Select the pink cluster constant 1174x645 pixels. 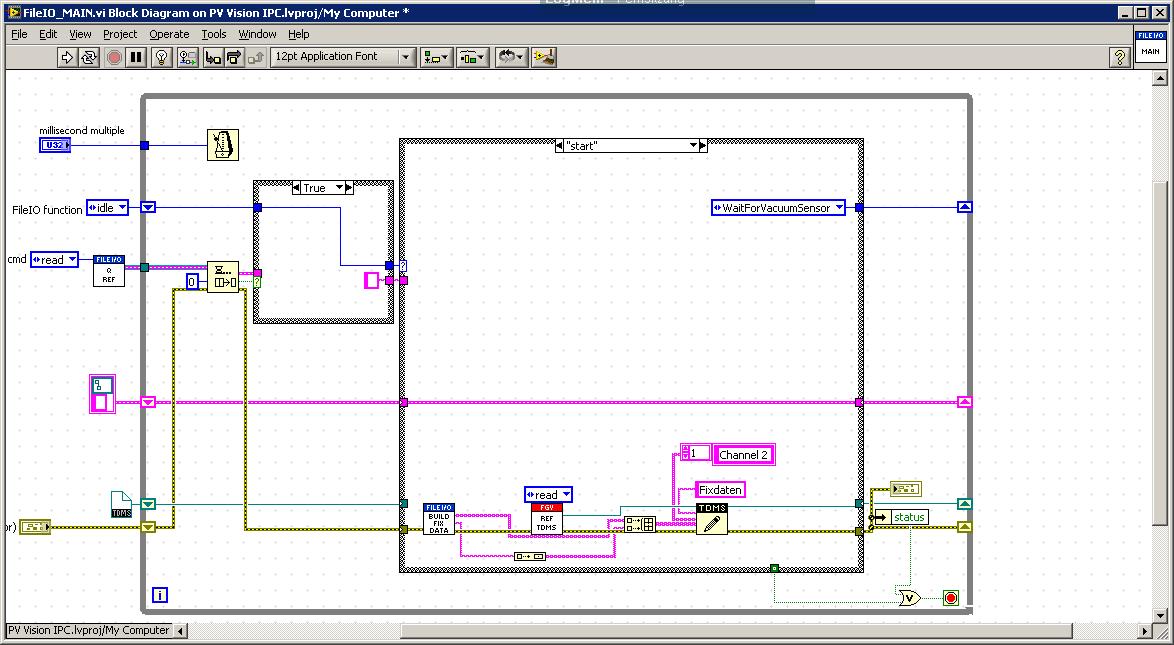[x=102, y=394]
